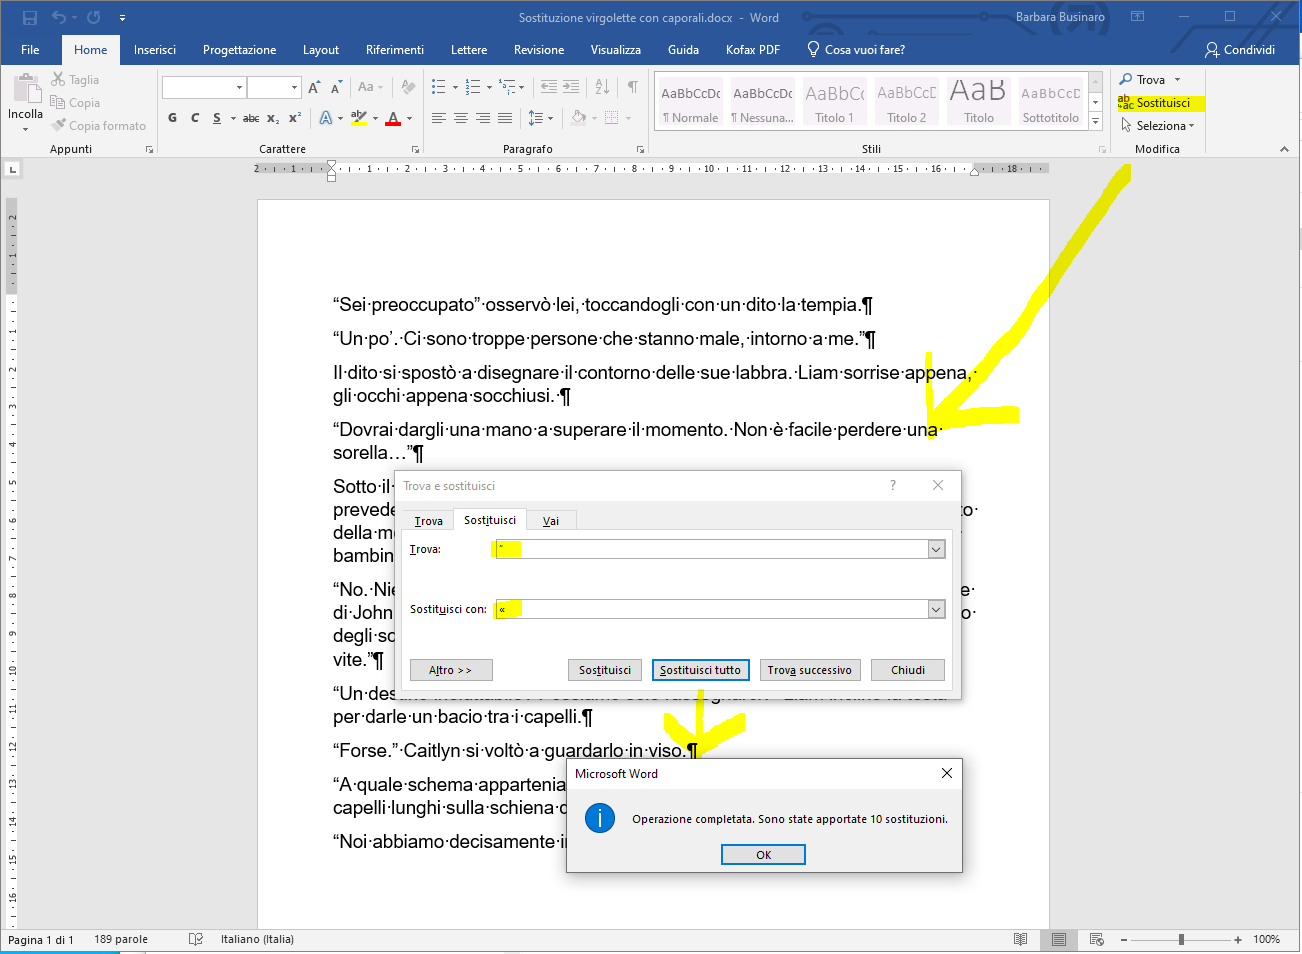Click the sort A-Z icon
The image size is (1302, 954).
coord(602,87)
